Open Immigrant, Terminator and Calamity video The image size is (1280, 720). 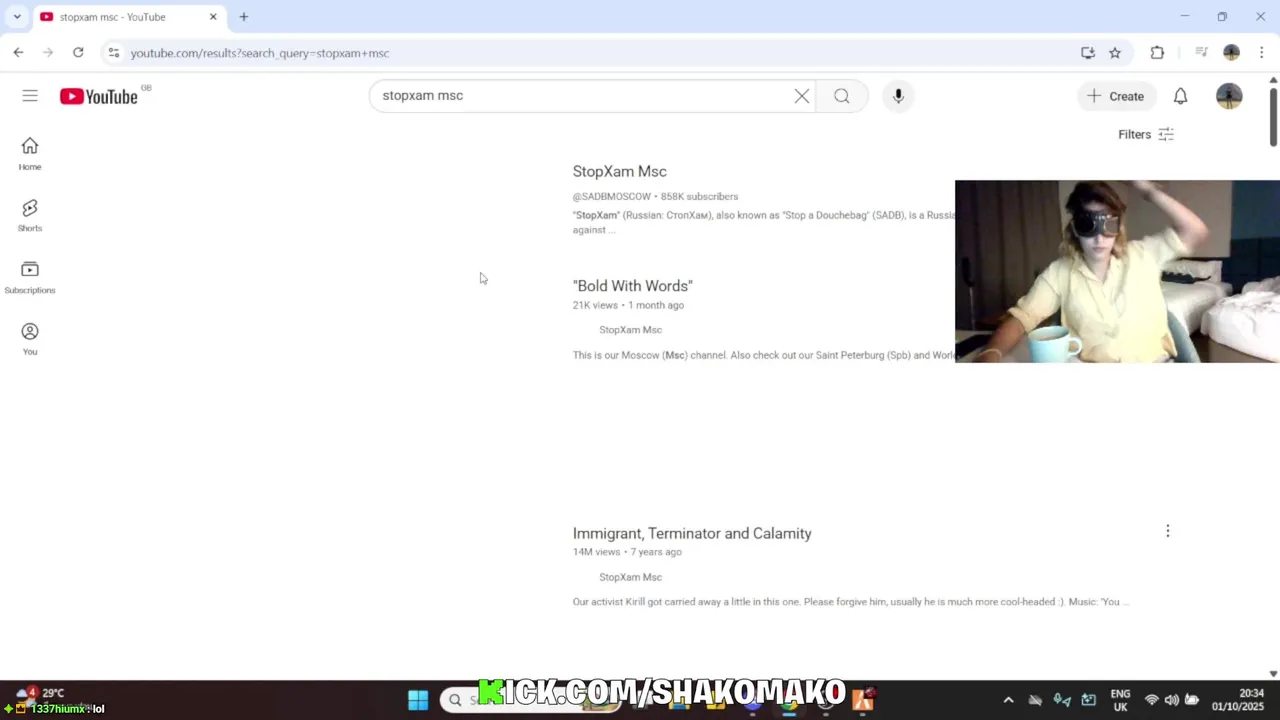tap(692, 534)
